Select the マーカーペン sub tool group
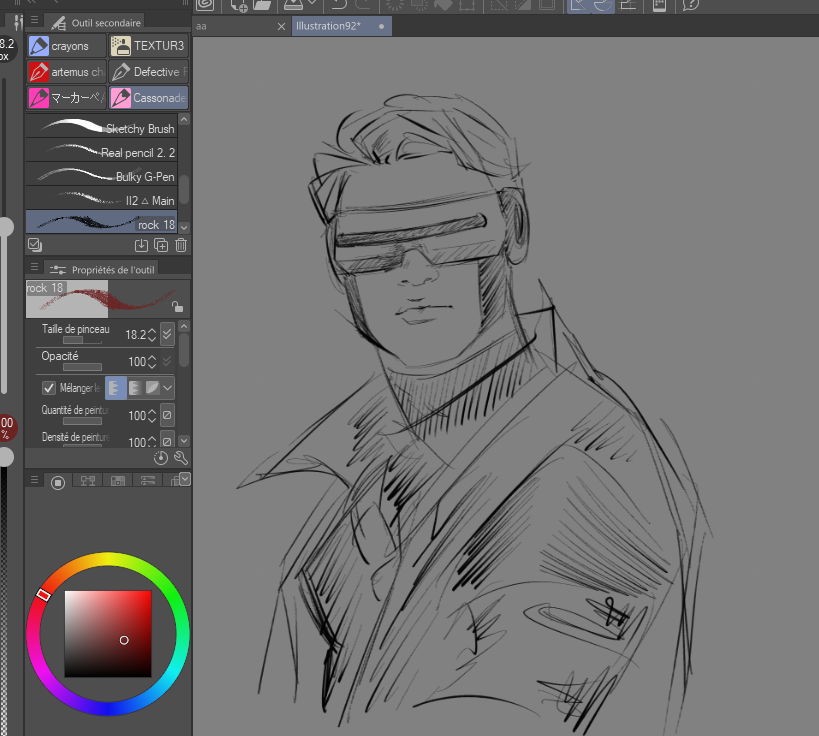The width and height of the screenshot is (819, 736). click(x=66, y=98)
